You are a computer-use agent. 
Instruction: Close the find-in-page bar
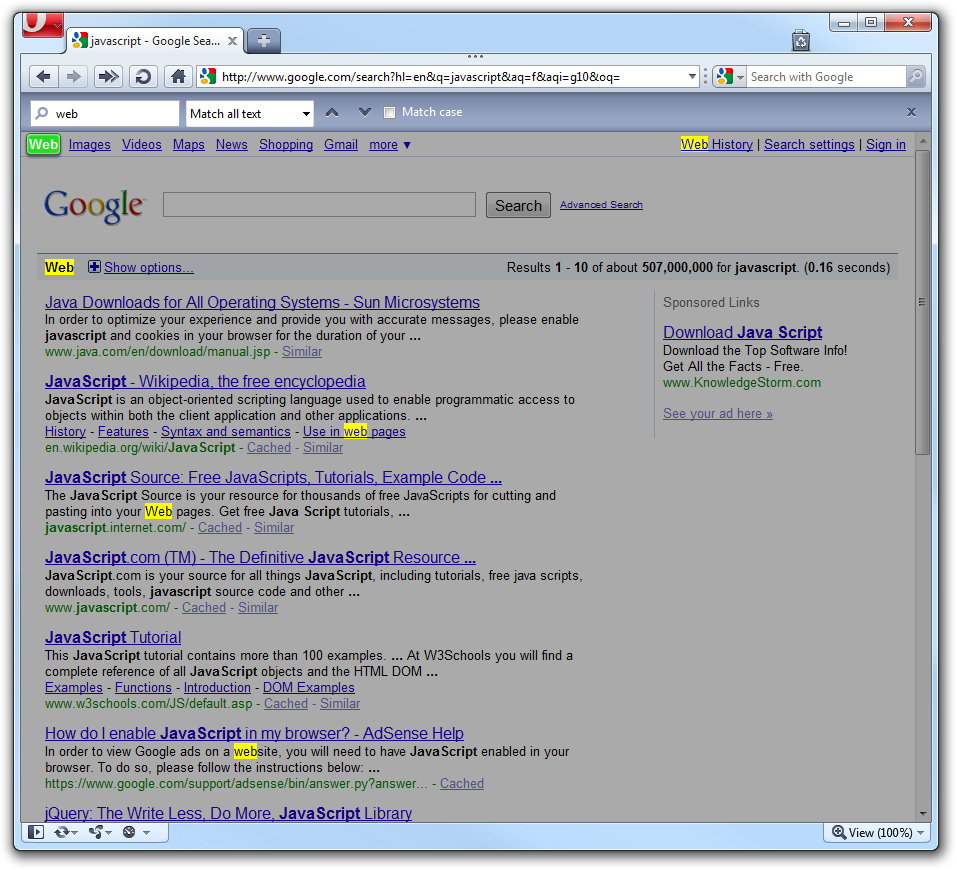click(x=911, y=112)
